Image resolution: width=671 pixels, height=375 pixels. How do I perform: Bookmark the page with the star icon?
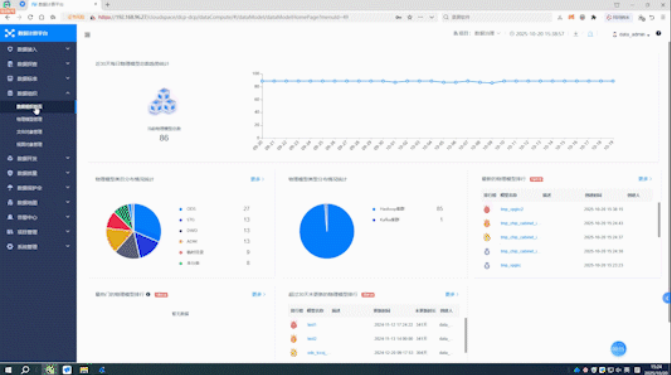pos(410,17)
